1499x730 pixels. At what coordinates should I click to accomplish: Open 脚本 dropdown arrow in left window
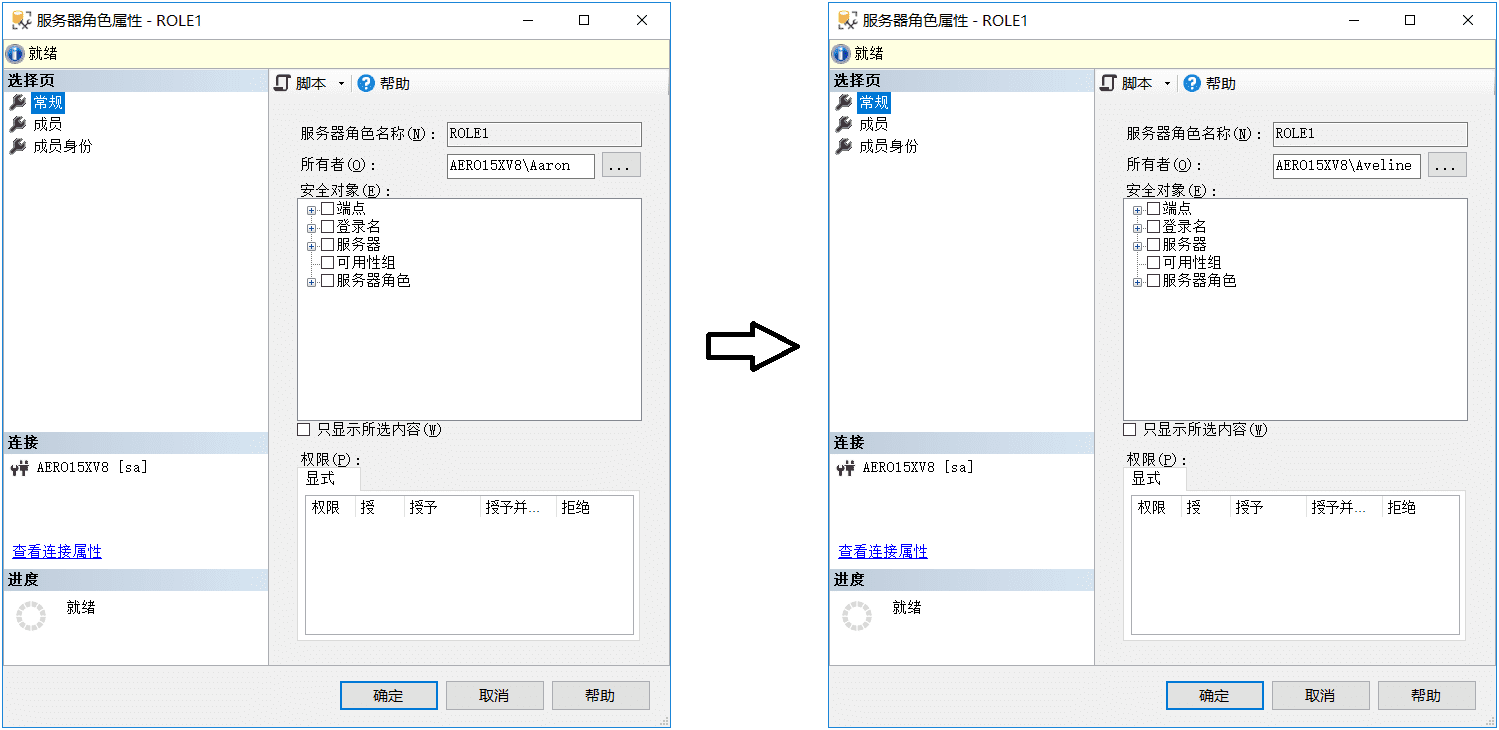[341, 84]
